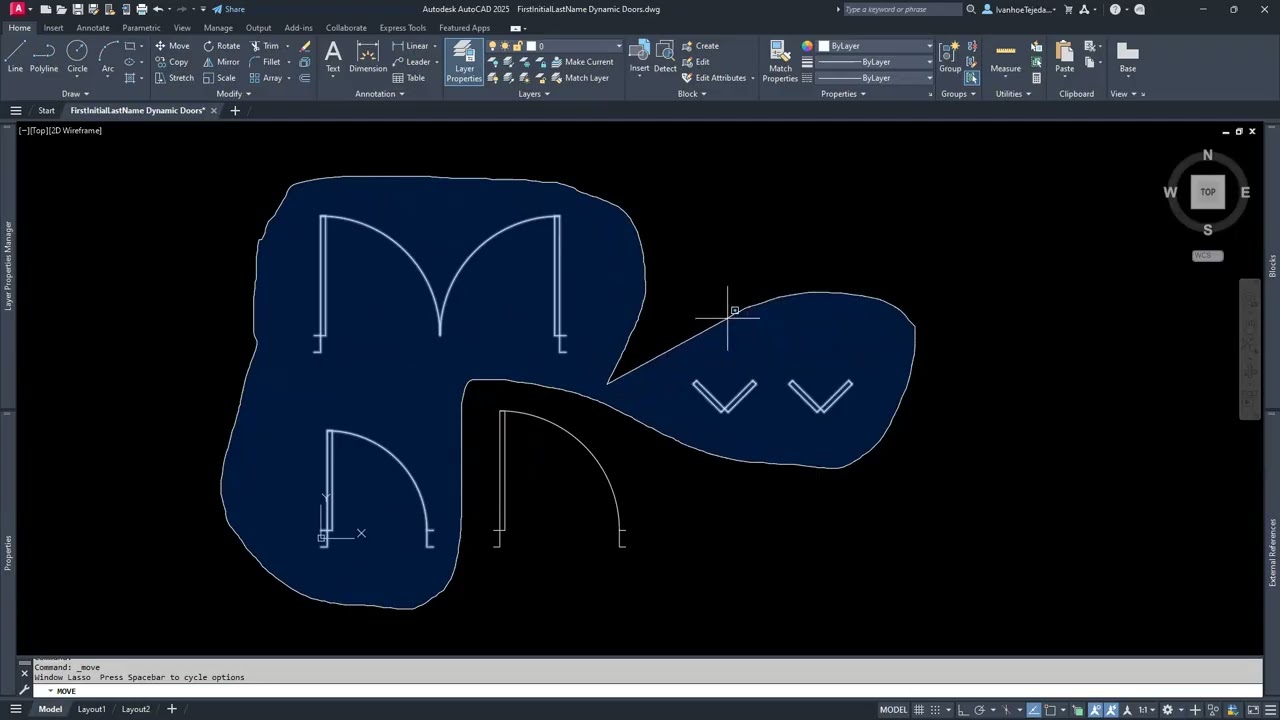Click Create block button
This screenshot has height=720, width=1280.
click(699, 46)
